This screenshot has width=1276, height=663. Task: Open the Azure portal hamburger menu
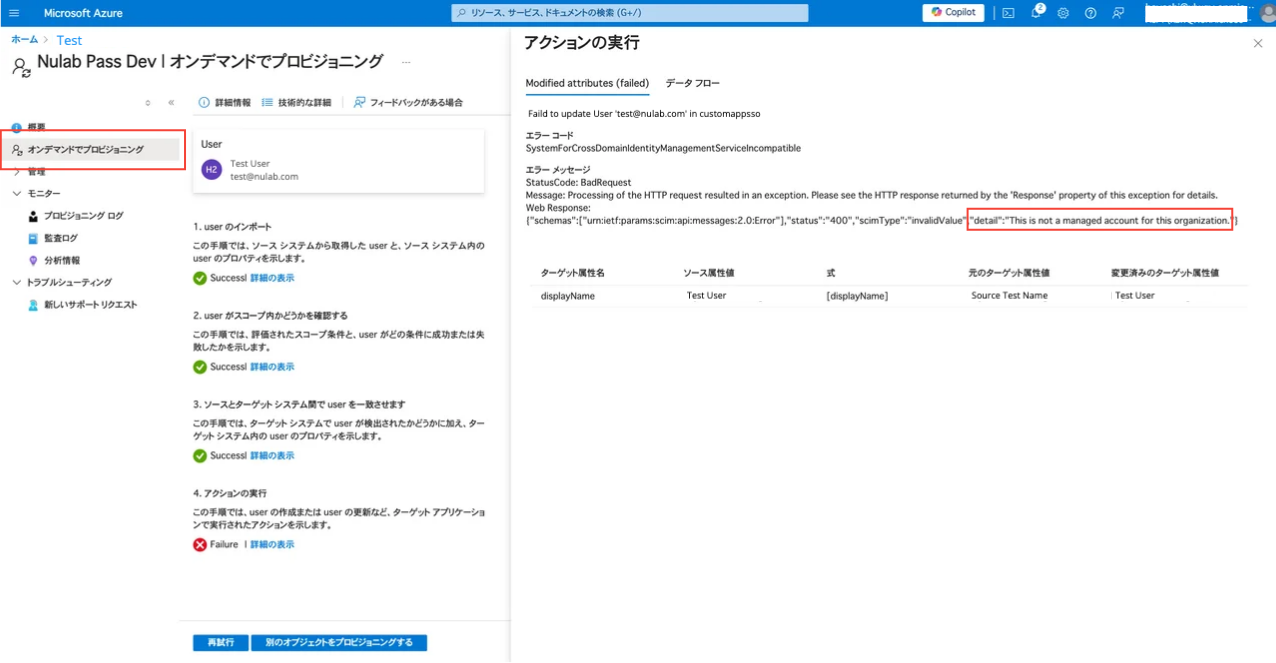coord(14,13)
